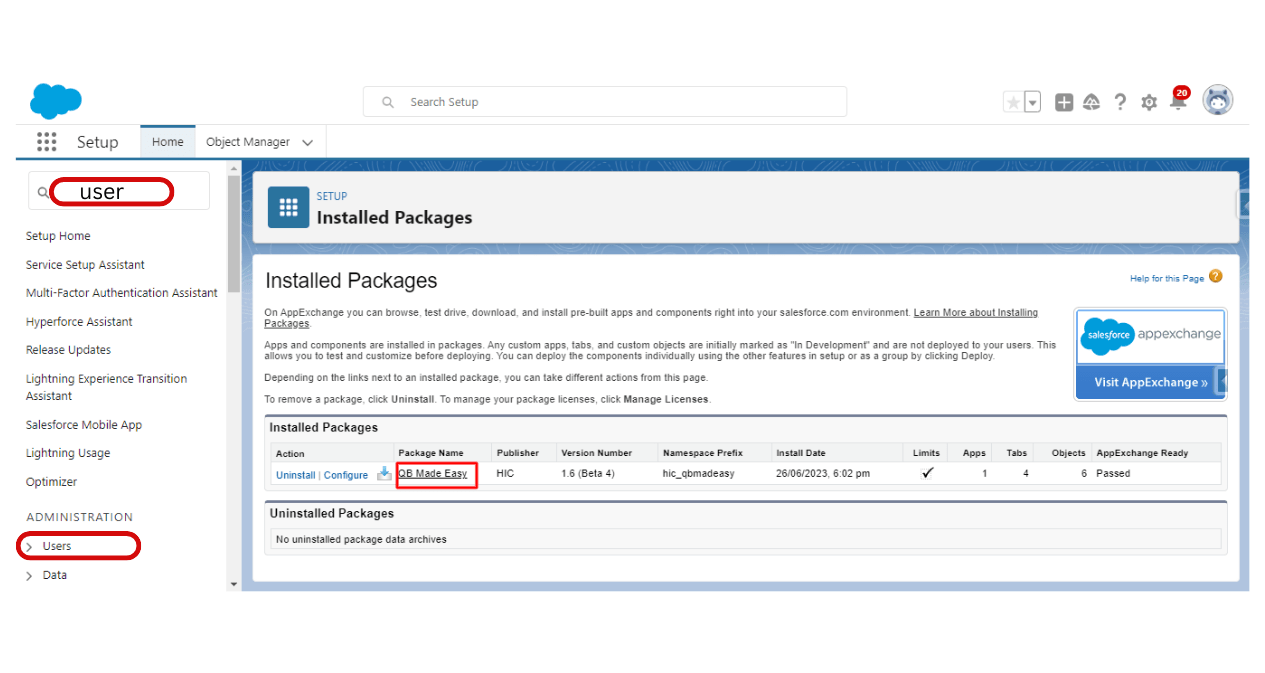Open Hyperforce Assistant
Viewport: 1265px width, 673px height.
pos(79,322)
